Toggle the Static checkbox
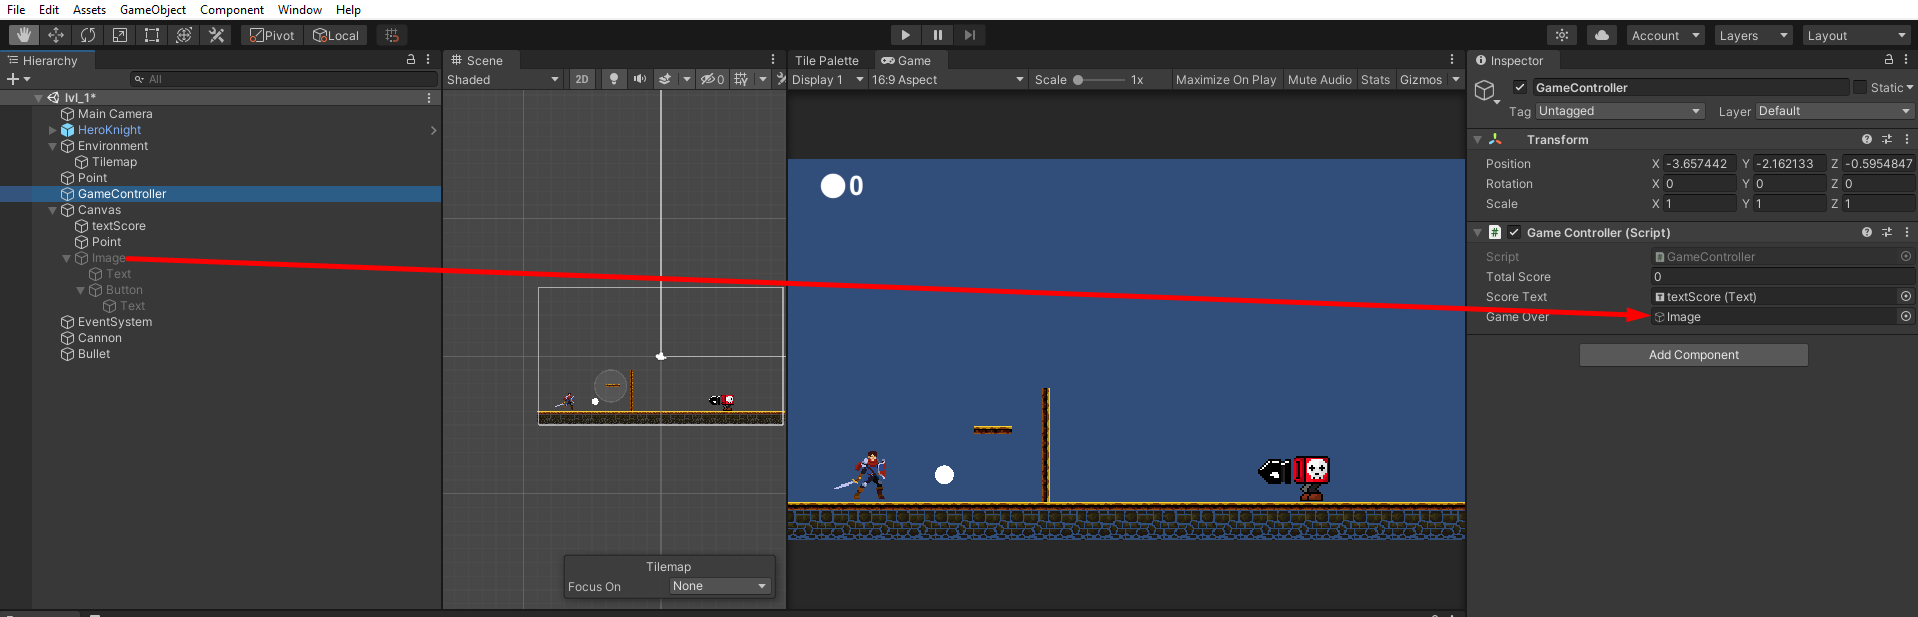Viewport: 1918px width, 617px height. [1860, 87]
